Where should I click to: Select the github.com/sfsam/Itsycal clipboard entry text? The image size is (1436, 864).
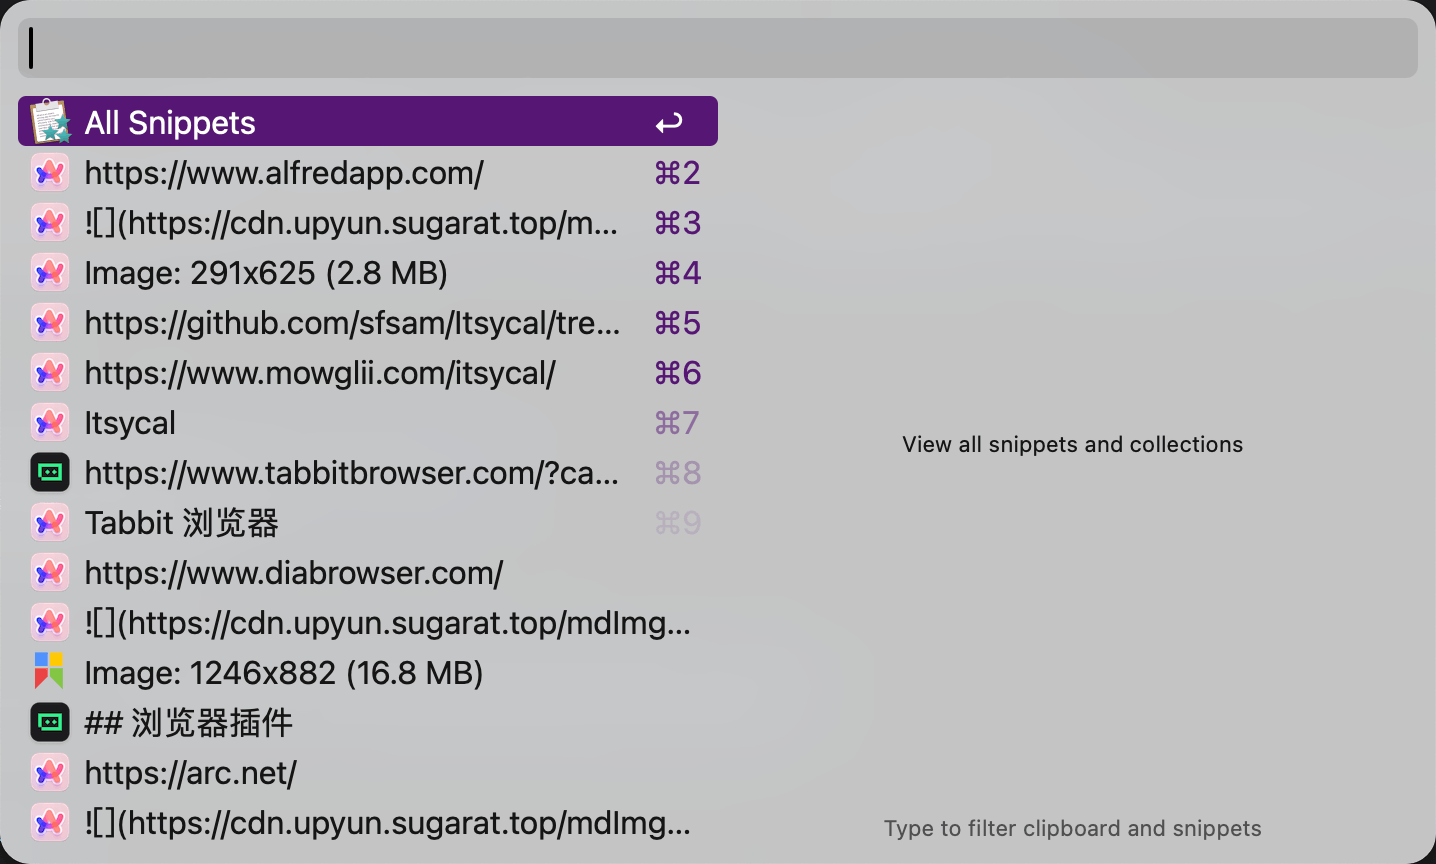352,323
